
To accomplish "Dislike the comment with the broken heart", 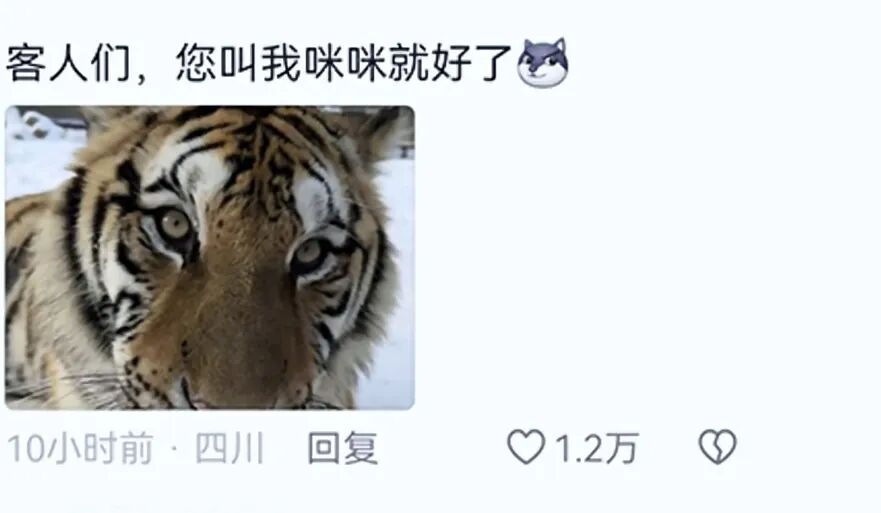I will point(717,447).
